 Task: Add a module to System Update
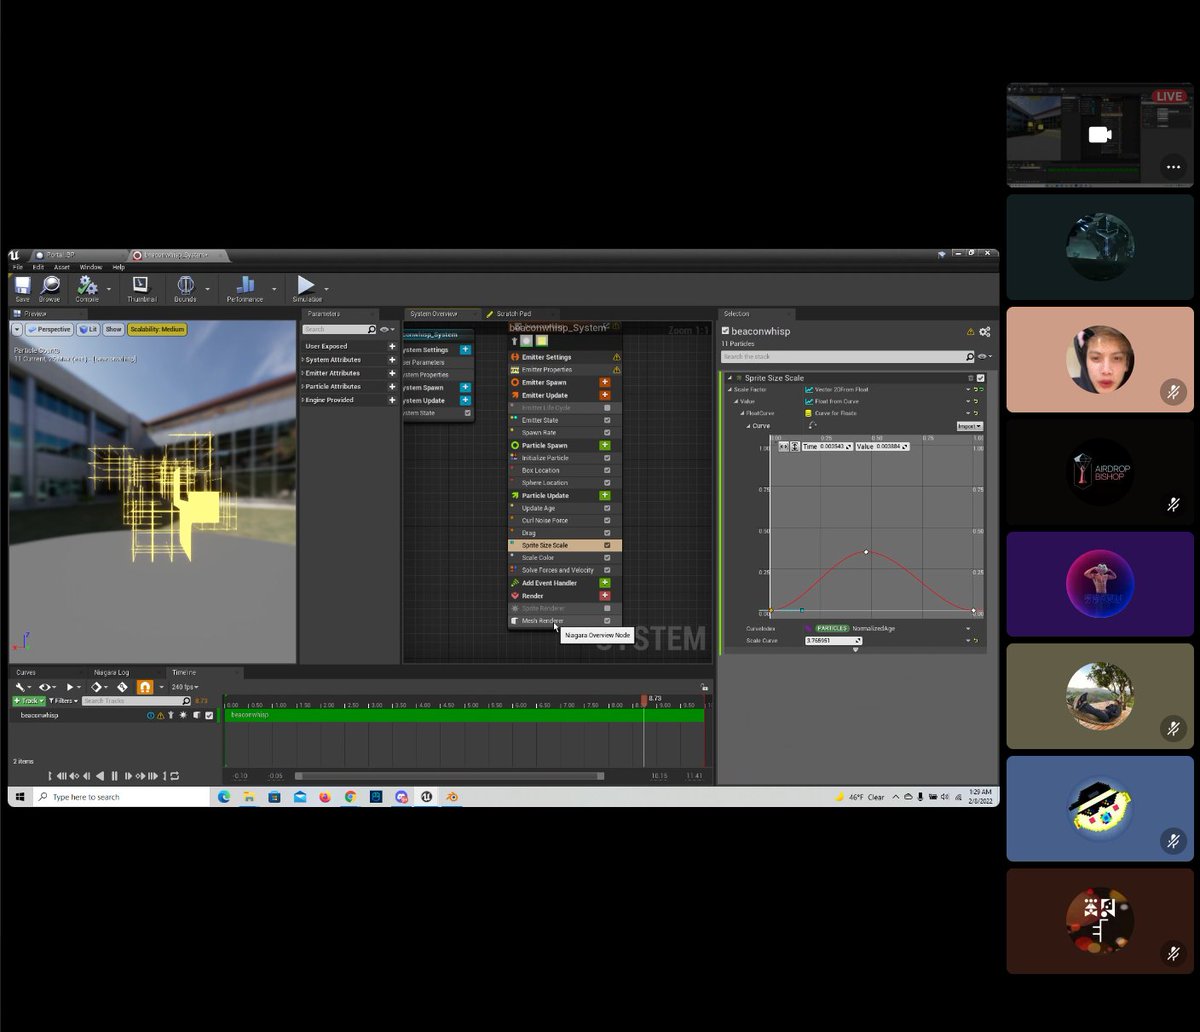[466, 400]
